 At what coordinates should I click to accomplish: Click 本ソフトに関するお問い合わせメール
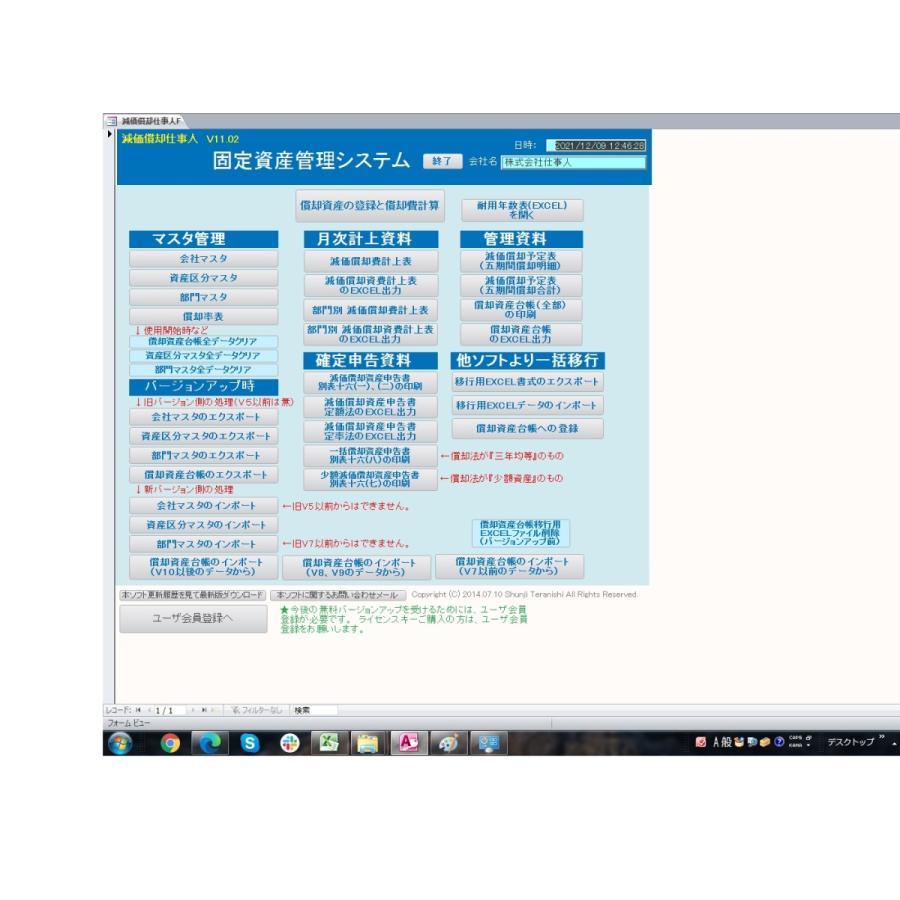point(338,595)
